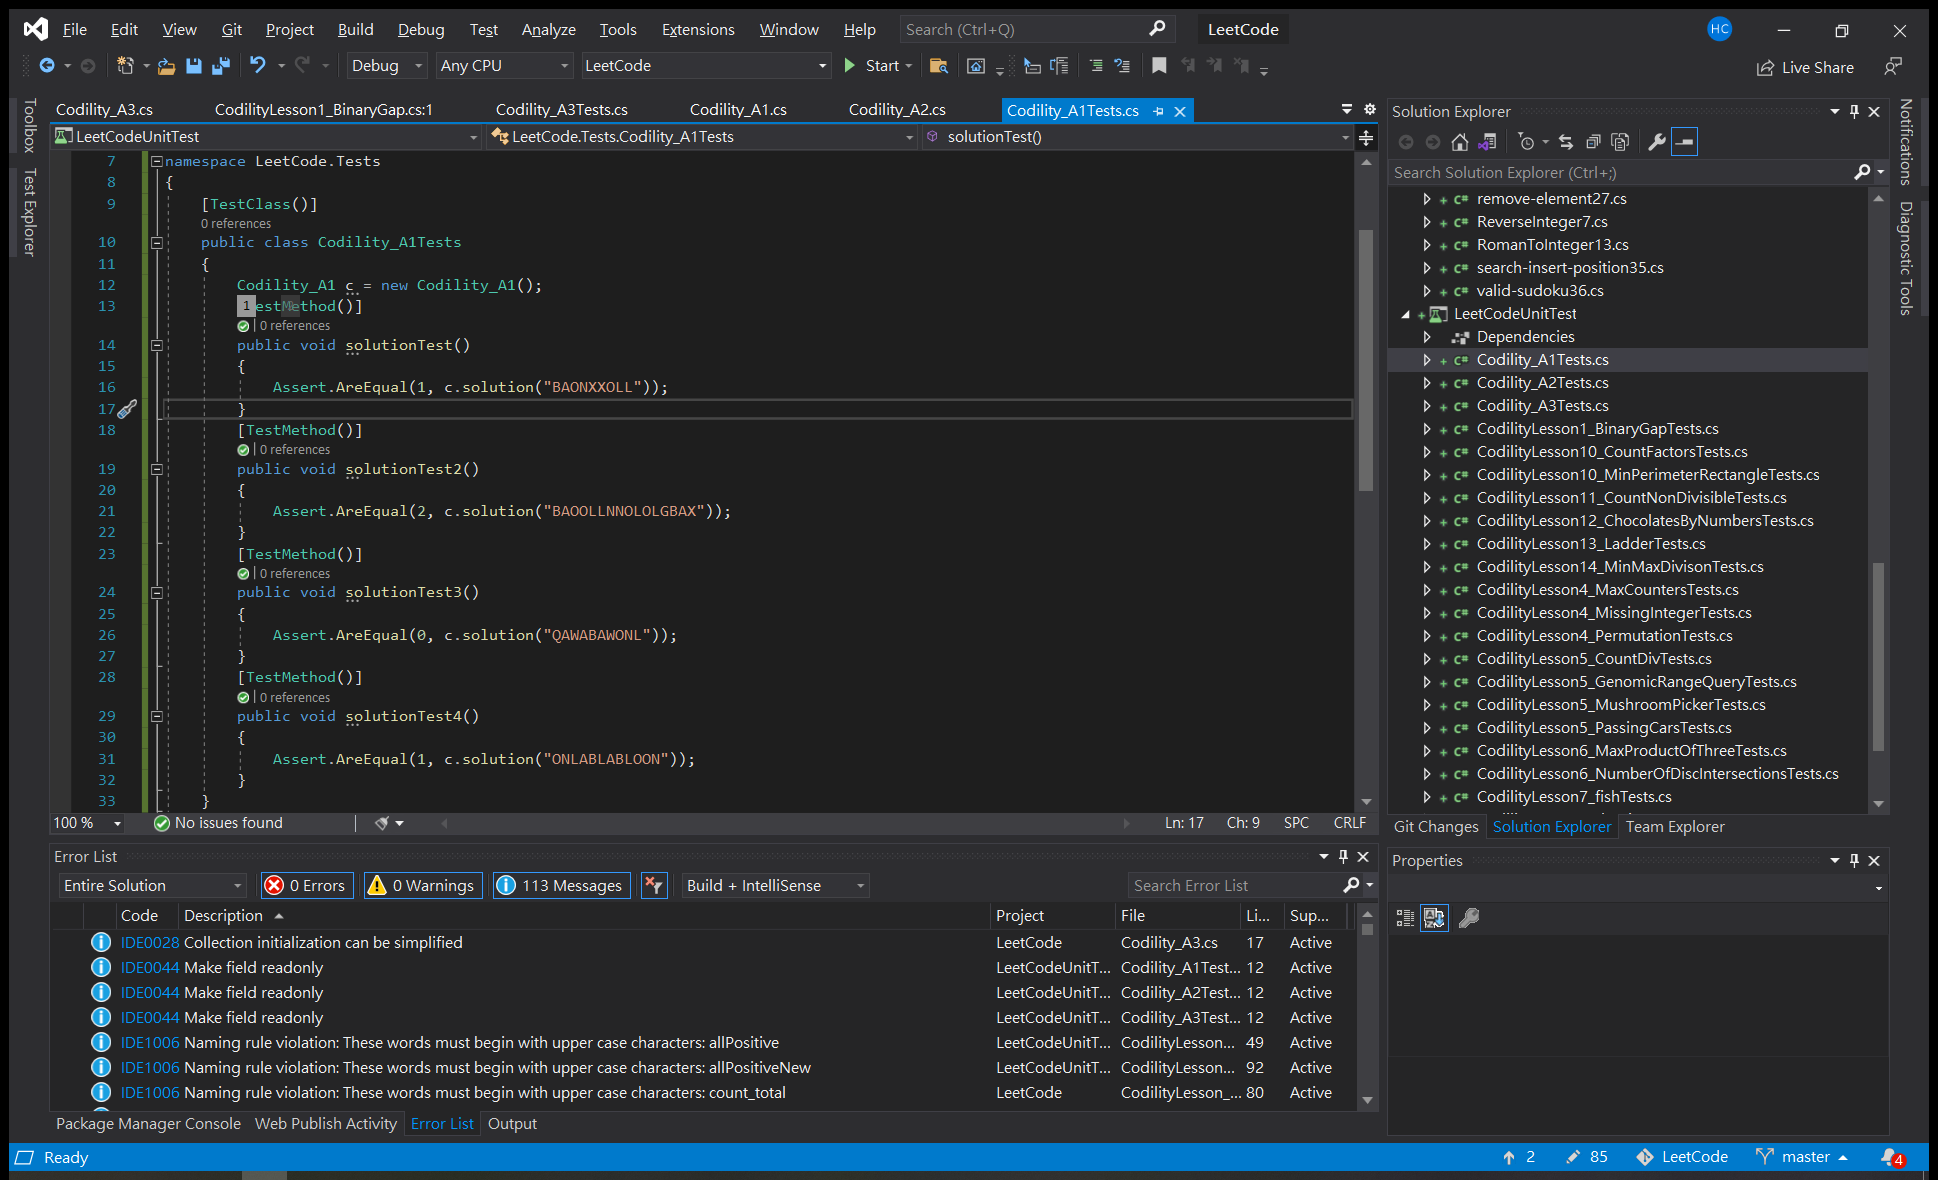
Task: Open the LeetCode startup project dropdown
Action: coord(706,66)
